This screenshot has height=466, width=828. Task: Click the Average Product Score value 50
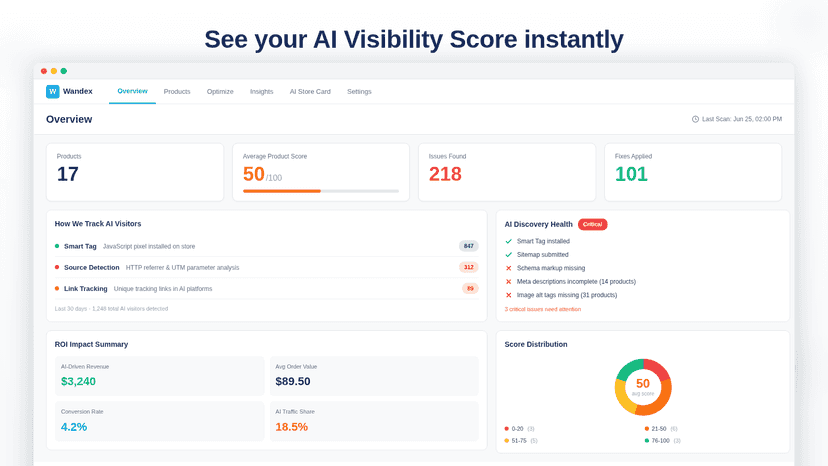[x=253, y=174]
